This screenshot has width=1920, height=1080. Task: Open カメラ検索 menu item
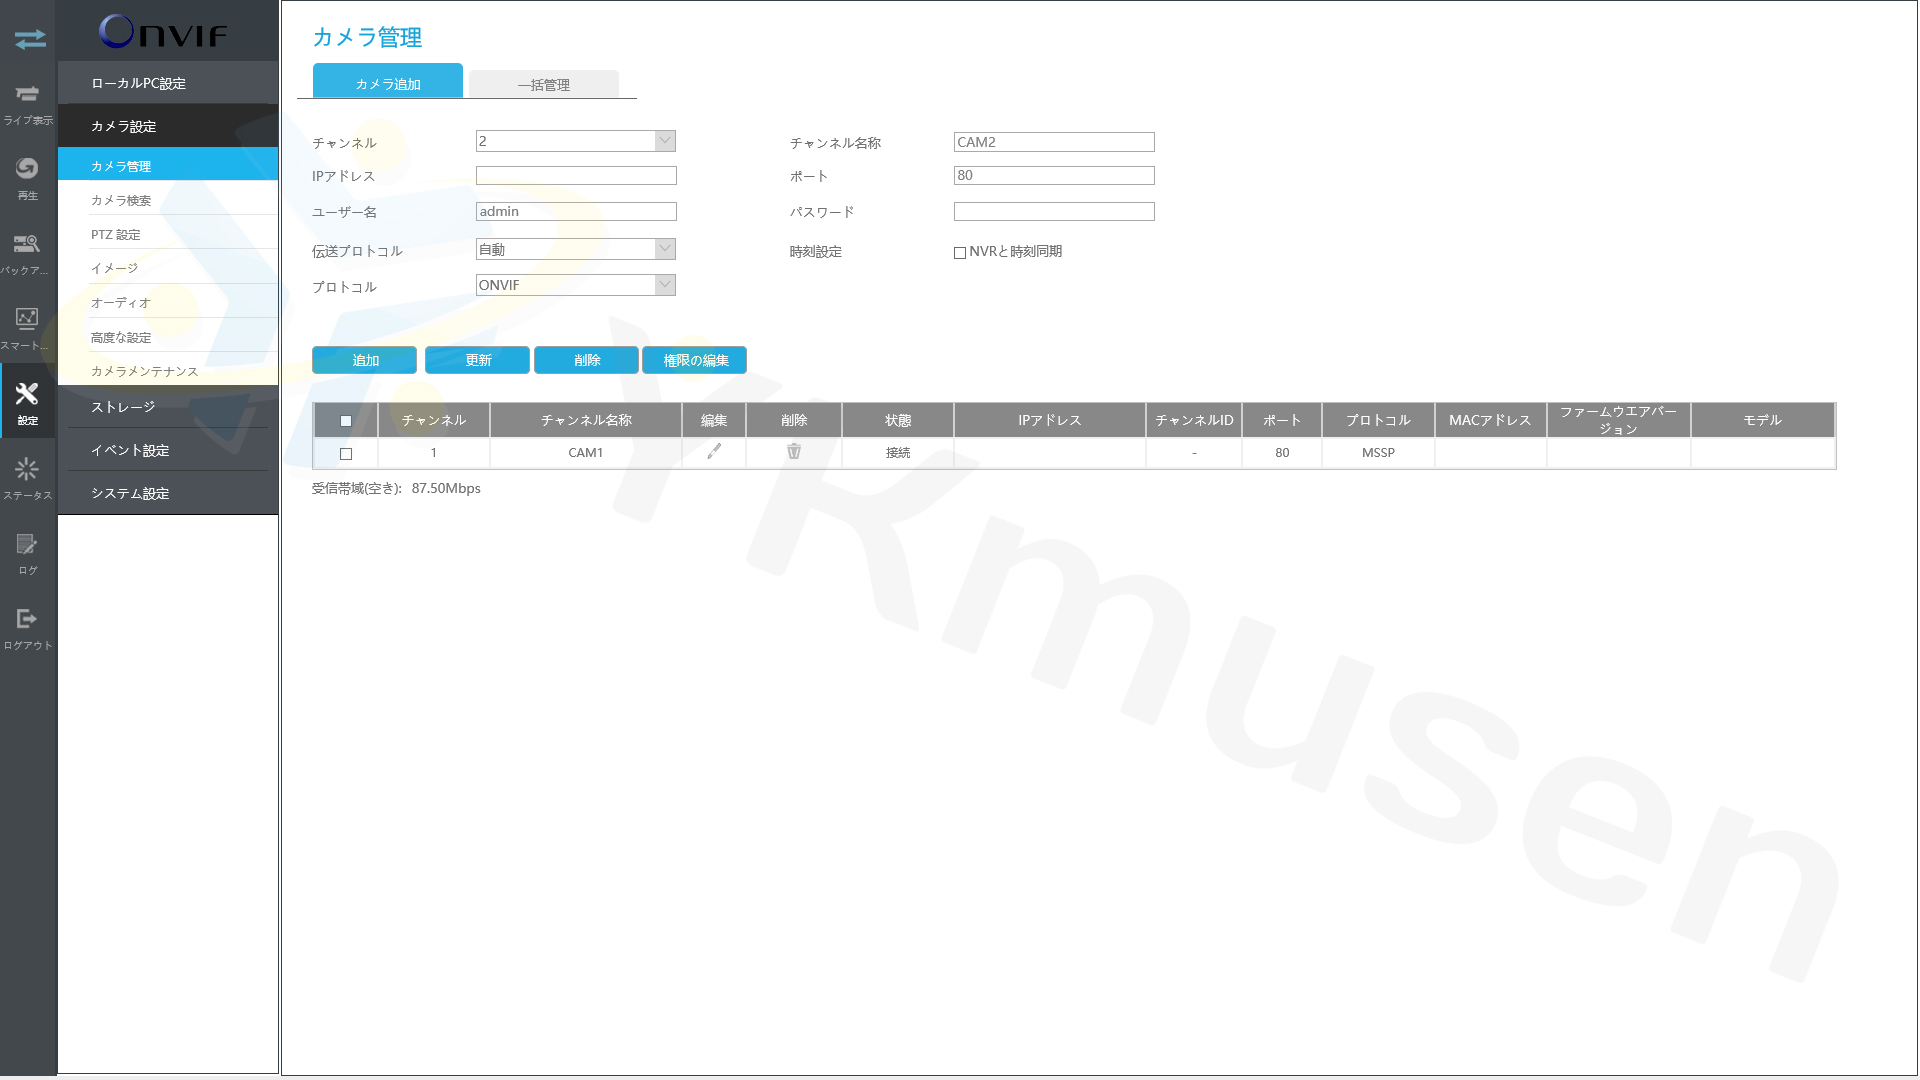pos(121,200)
